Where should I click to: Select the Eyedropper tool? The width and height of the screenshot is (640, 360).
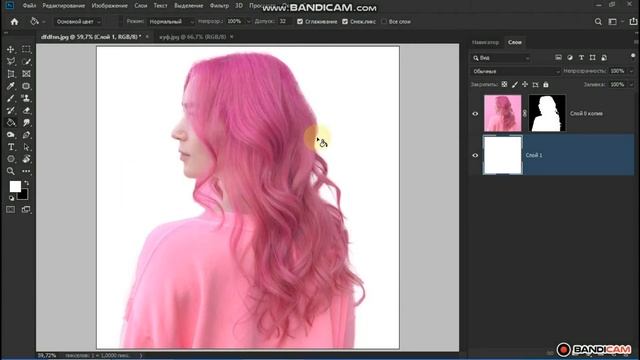pos(11,86)
